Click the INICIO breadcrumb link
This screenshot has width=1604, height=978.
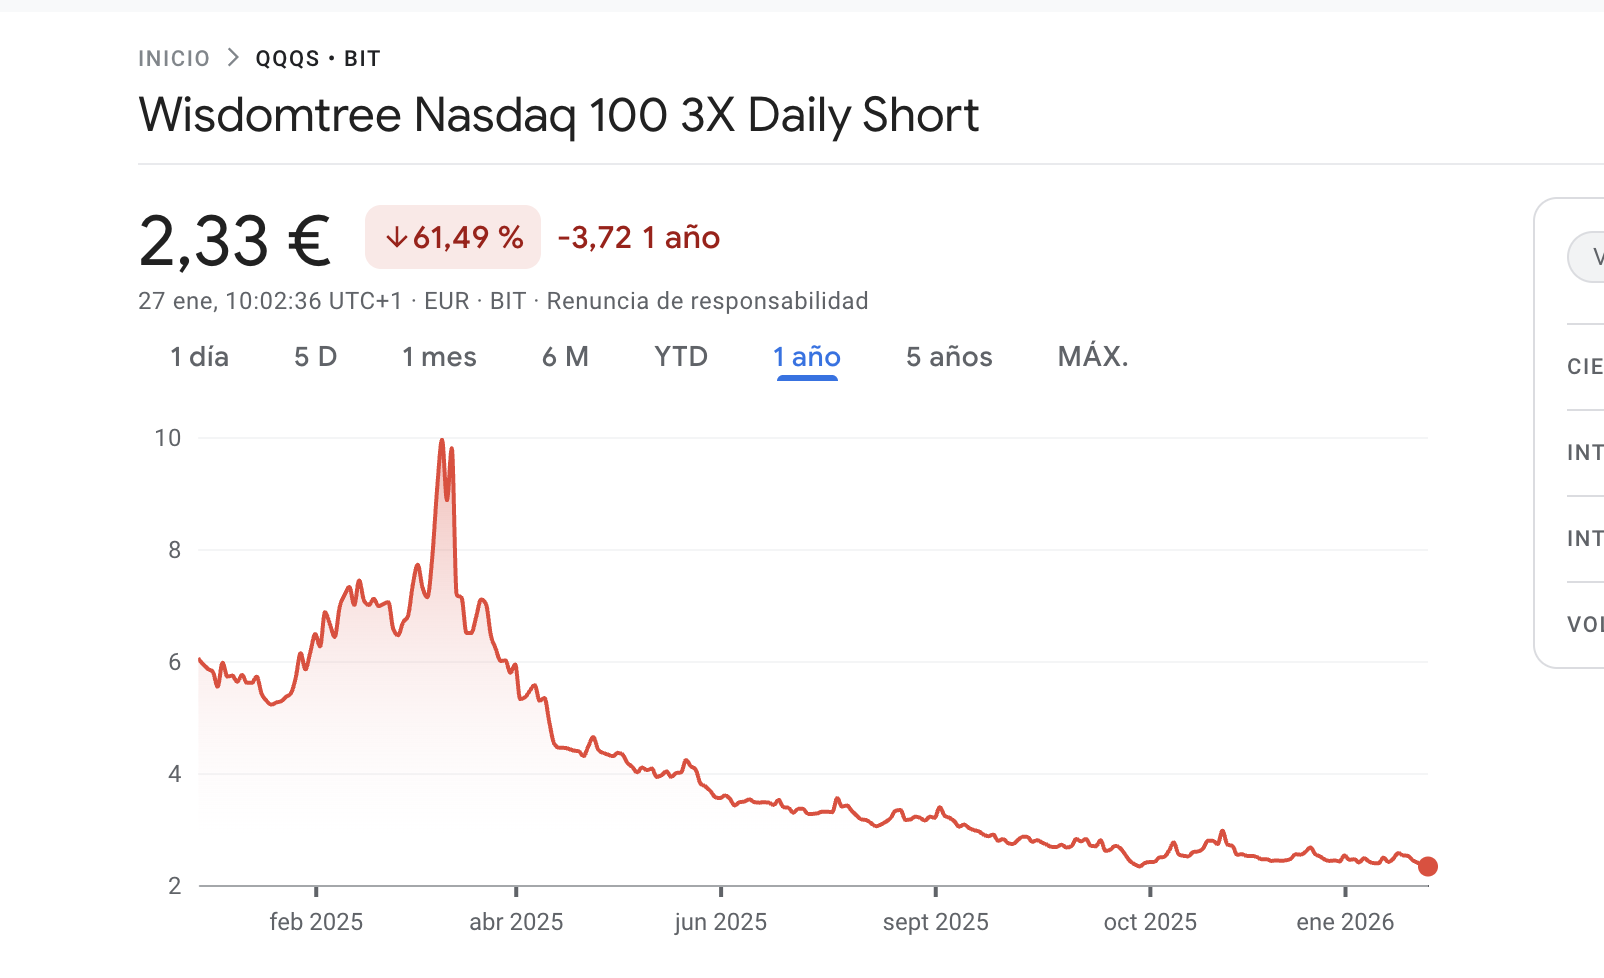coord(174,59)
